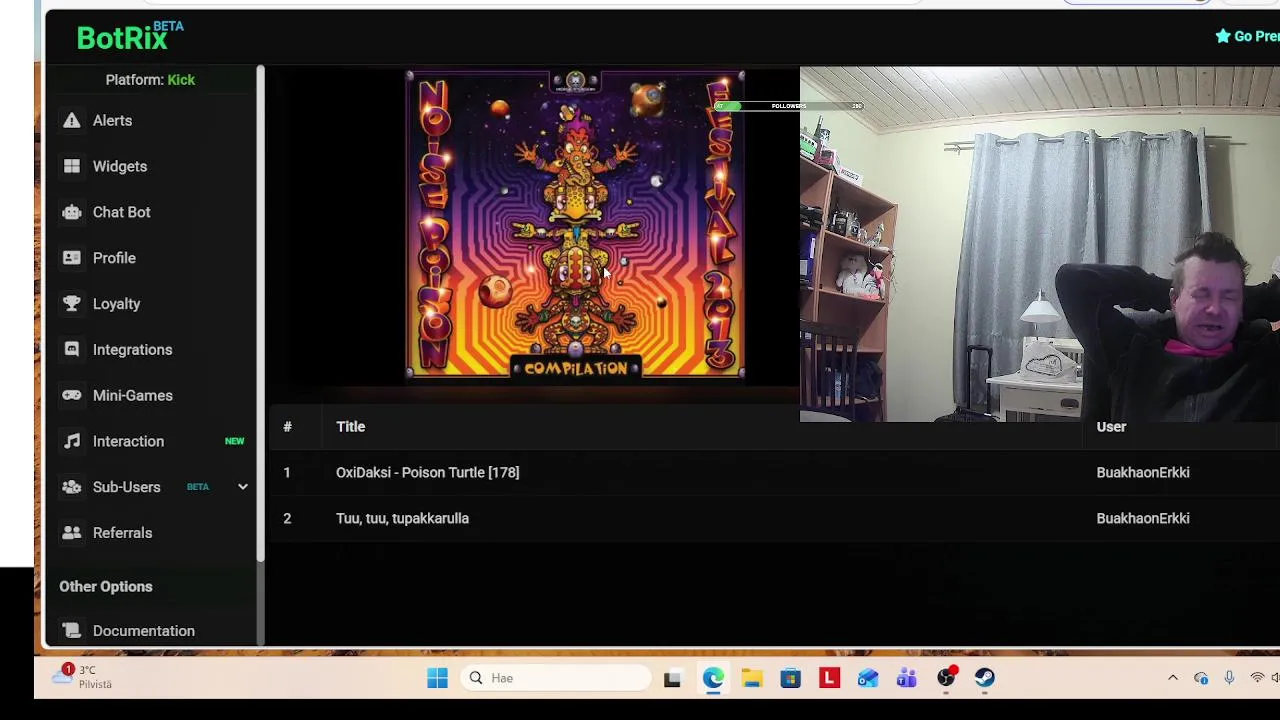Open Microsoft Store from the taskbar
The image size is (1280, 720).
pos(790,678)
